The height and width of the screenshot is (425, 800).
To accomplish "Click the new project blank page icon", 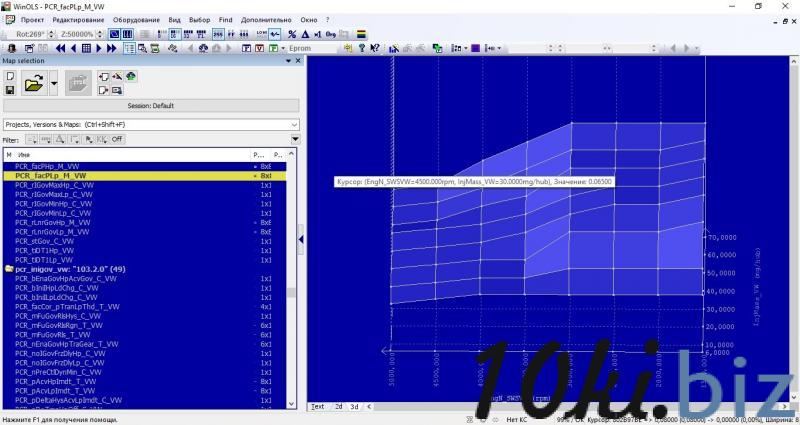I will click(x=9, y=76).
